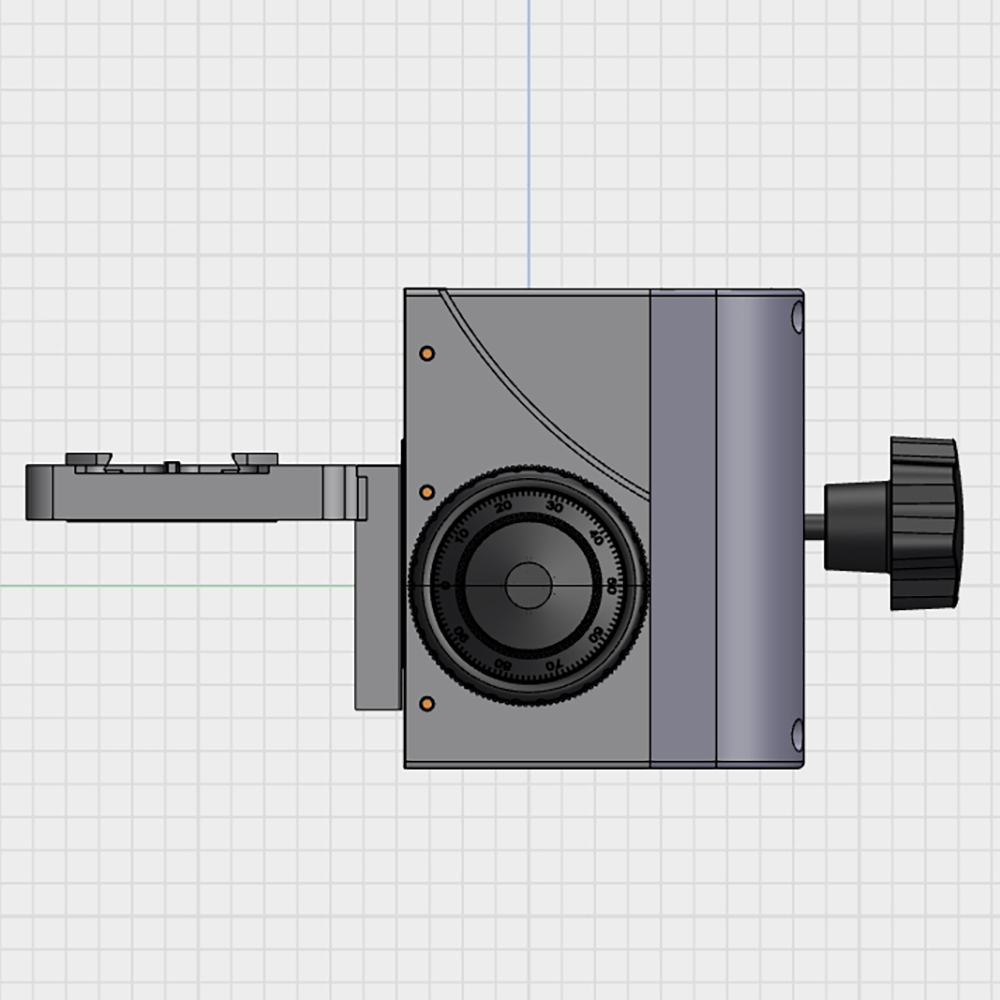Select the upper oval hole on the housing's right edge

point(797,318)
